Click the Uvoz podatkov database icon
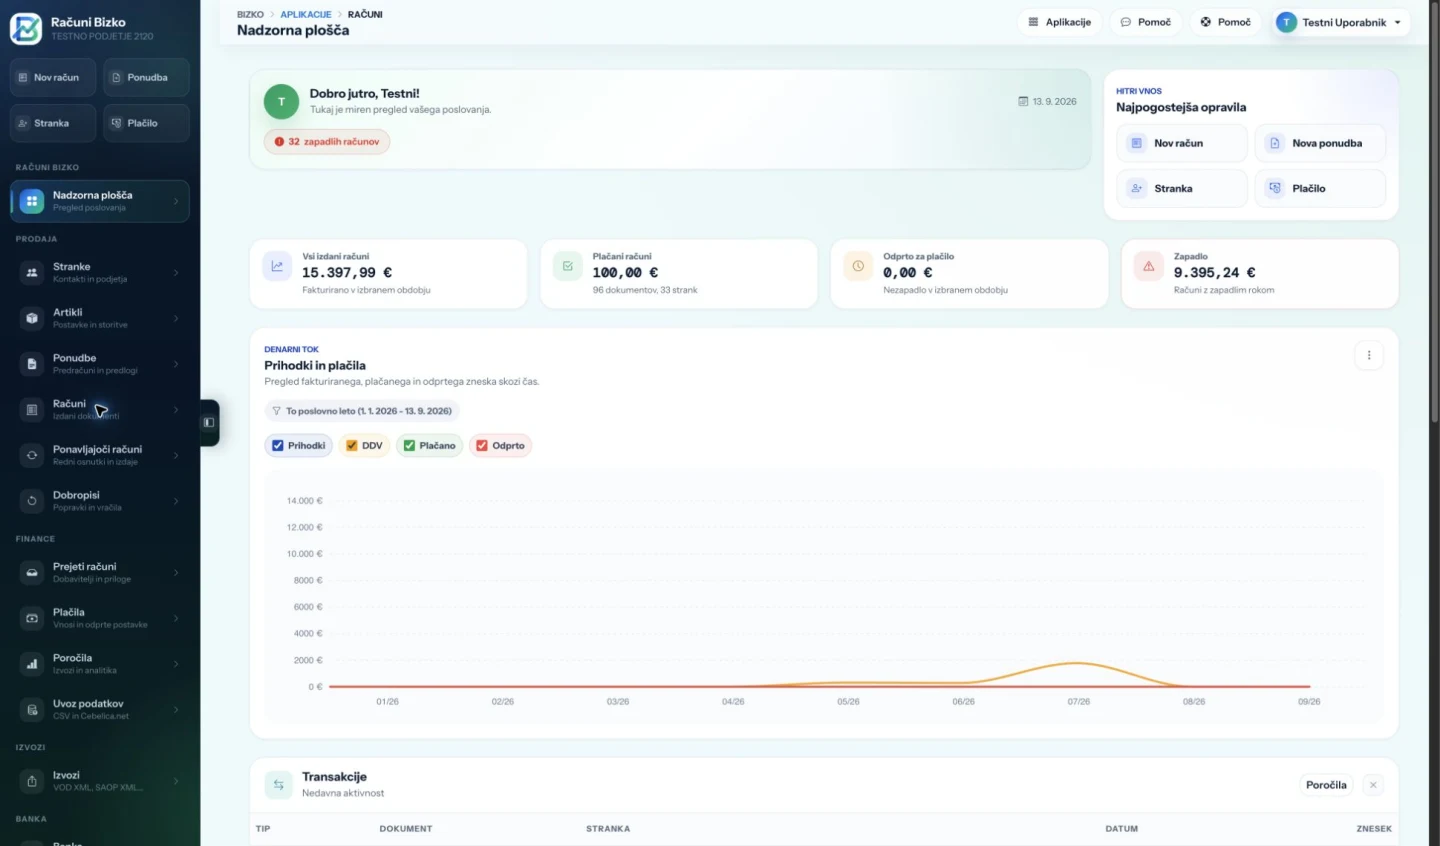Image resolution: width=1440 pixels, height=846 pixels. click(x=32, y=710)
